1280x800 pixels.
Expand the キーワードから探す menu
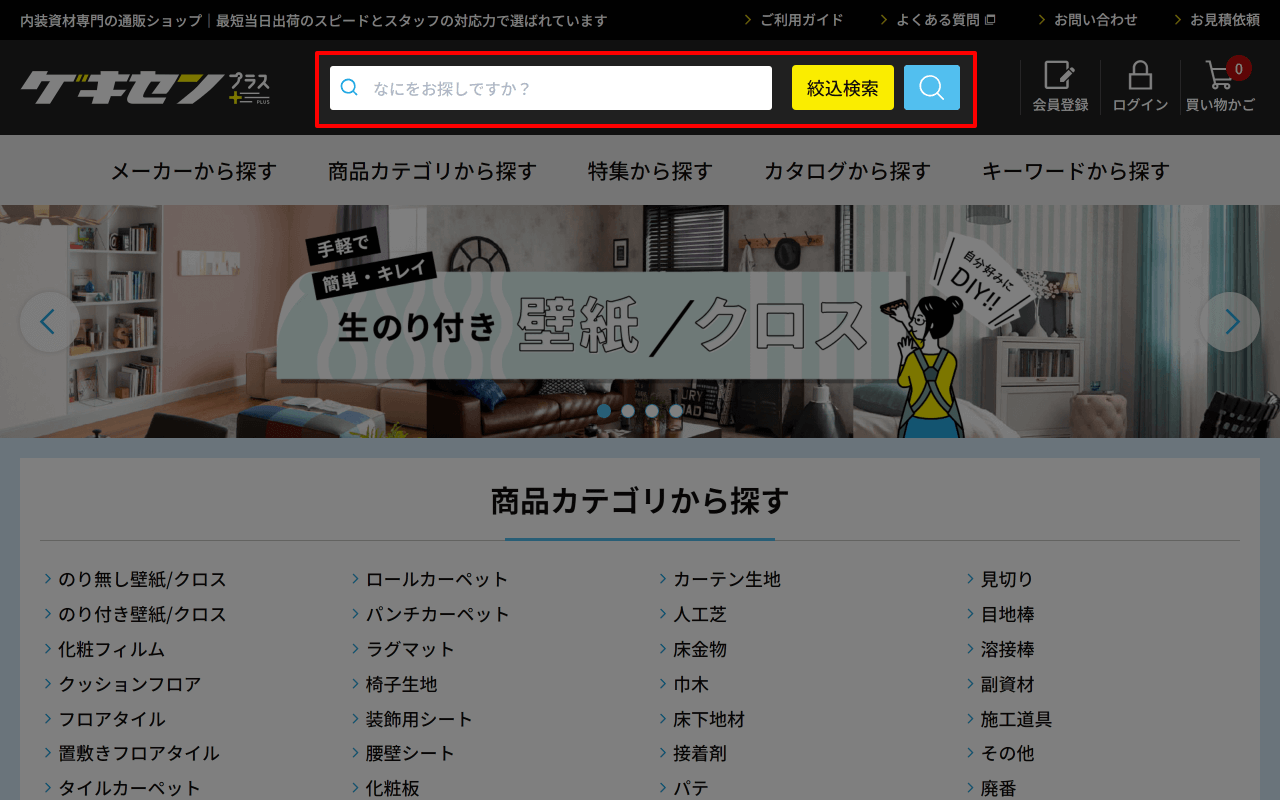point(1075,171)
